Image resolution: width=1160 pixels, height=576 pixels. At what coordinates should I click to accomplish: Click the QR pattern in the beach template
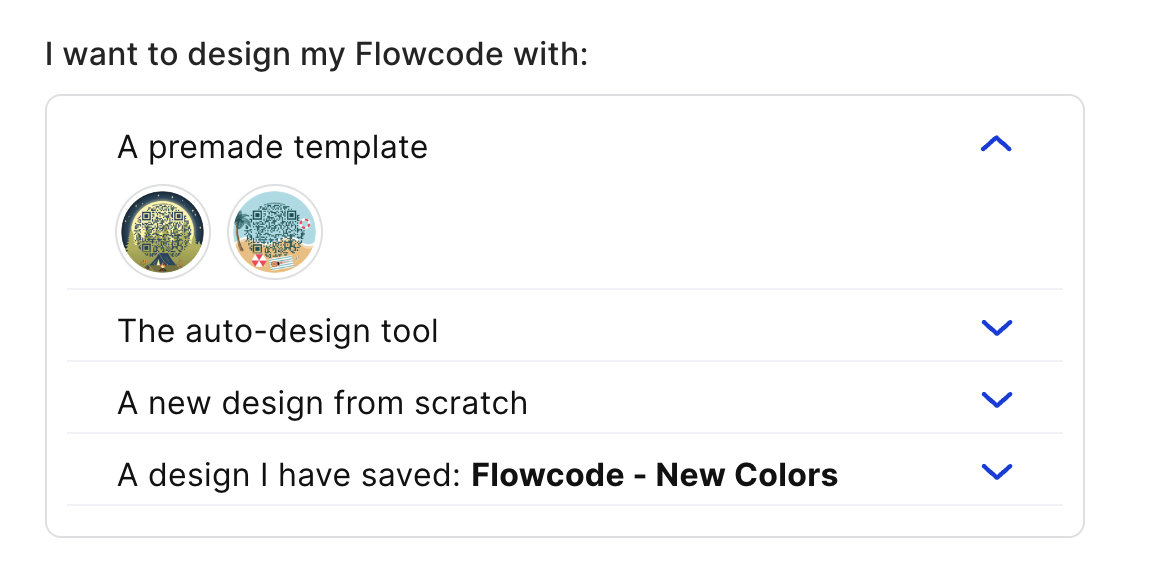pyautogui.click(x=274, y=230)
